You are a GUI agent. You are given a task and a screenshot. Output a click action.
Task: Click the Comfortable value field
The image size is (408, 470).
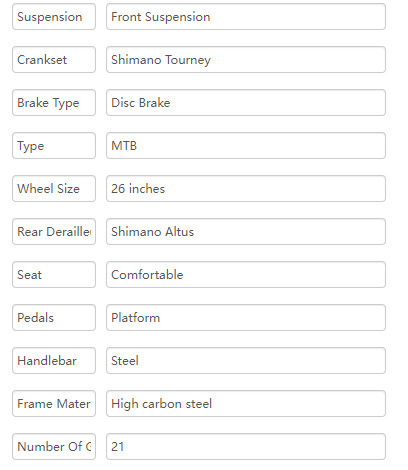246,275
